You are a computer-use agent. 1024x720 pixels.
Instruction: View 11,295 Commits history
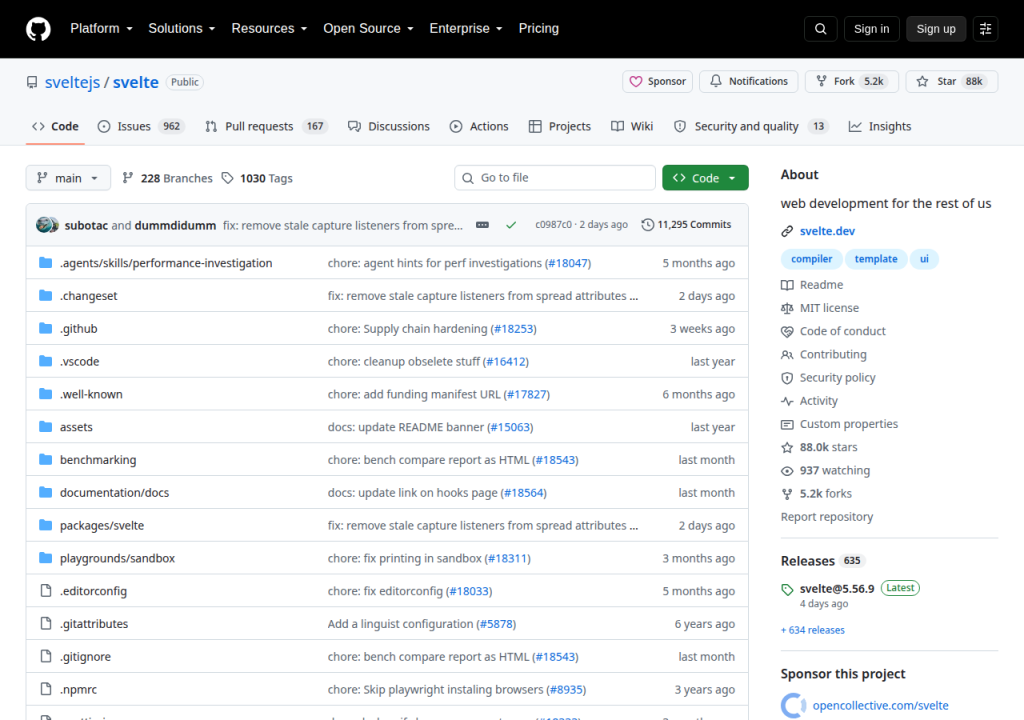[x=686, y=224]
